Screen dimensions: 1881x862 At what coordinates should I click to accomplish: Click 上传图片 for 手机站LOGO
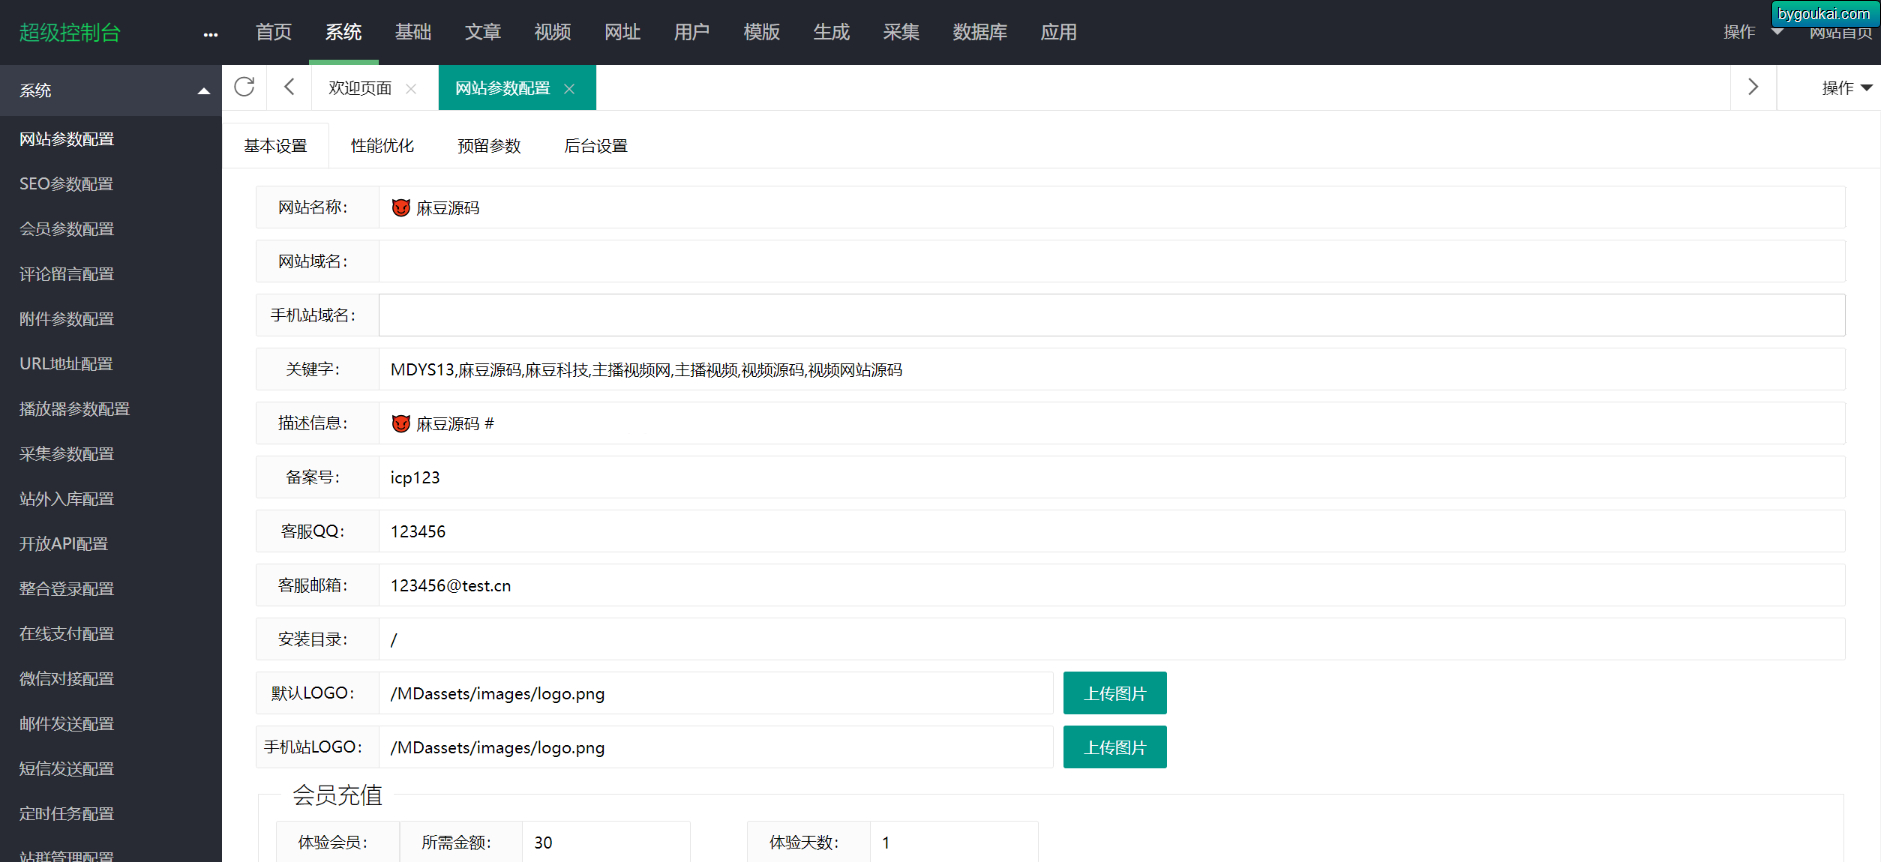pyautogui.click(x=1114, y=747)
